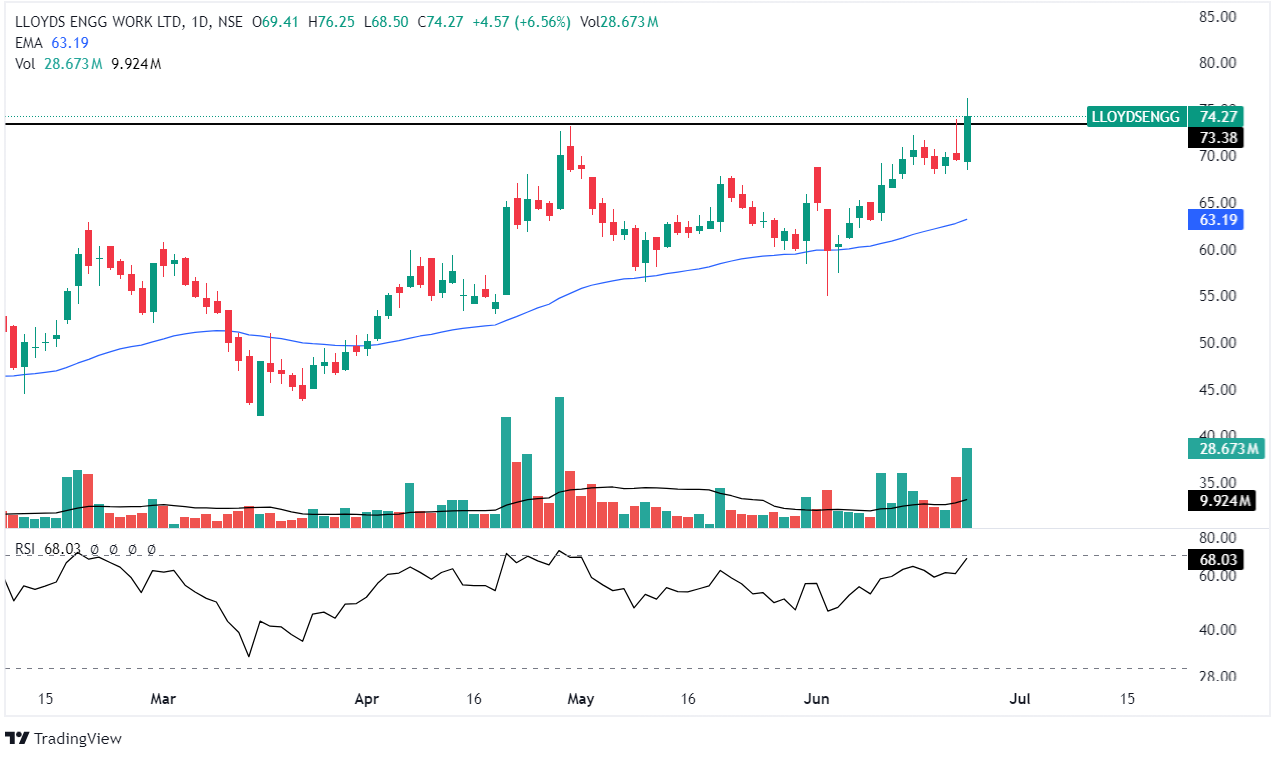Click the blue 63.19 EMA value tag

click(1216, 220)
